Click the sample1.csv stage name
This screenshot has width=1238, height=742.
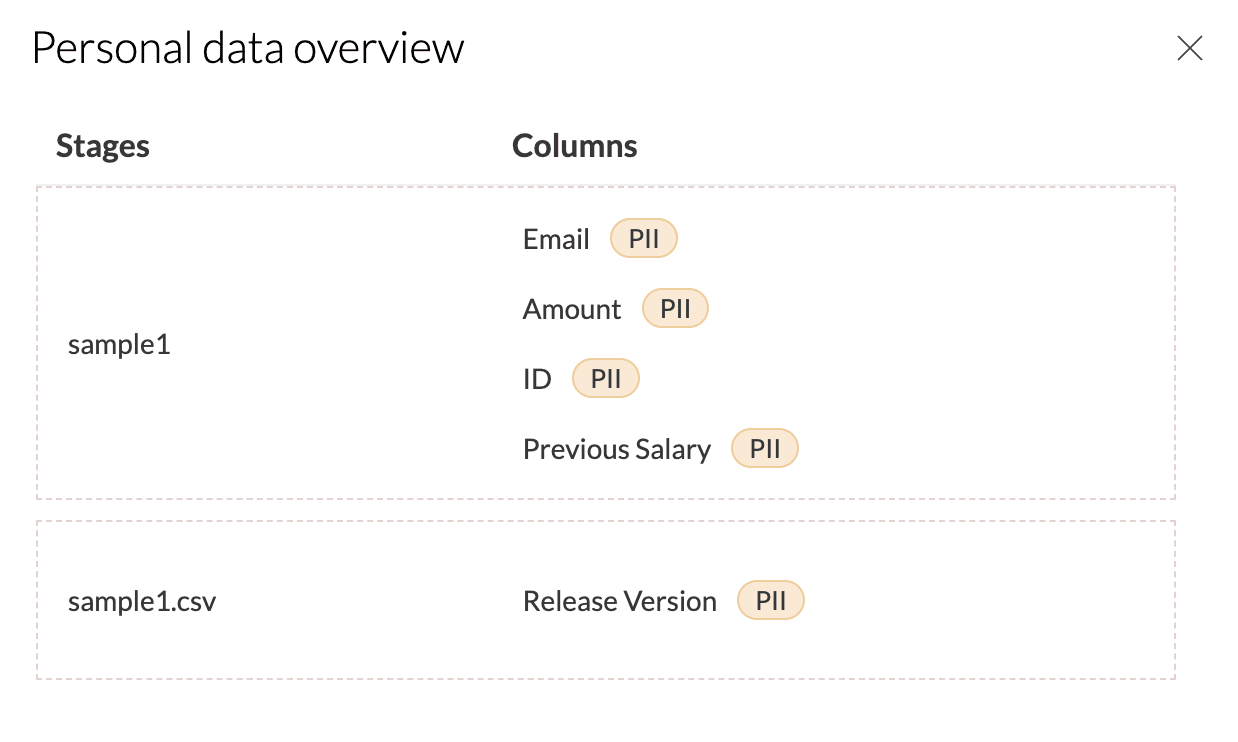coord(142,602)
